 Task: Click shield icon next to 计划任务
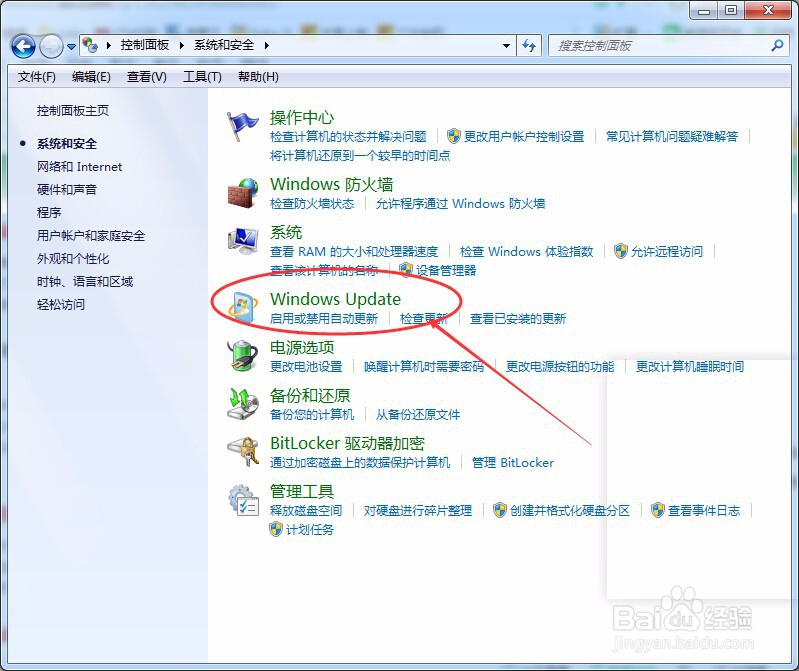coord(276,529)
